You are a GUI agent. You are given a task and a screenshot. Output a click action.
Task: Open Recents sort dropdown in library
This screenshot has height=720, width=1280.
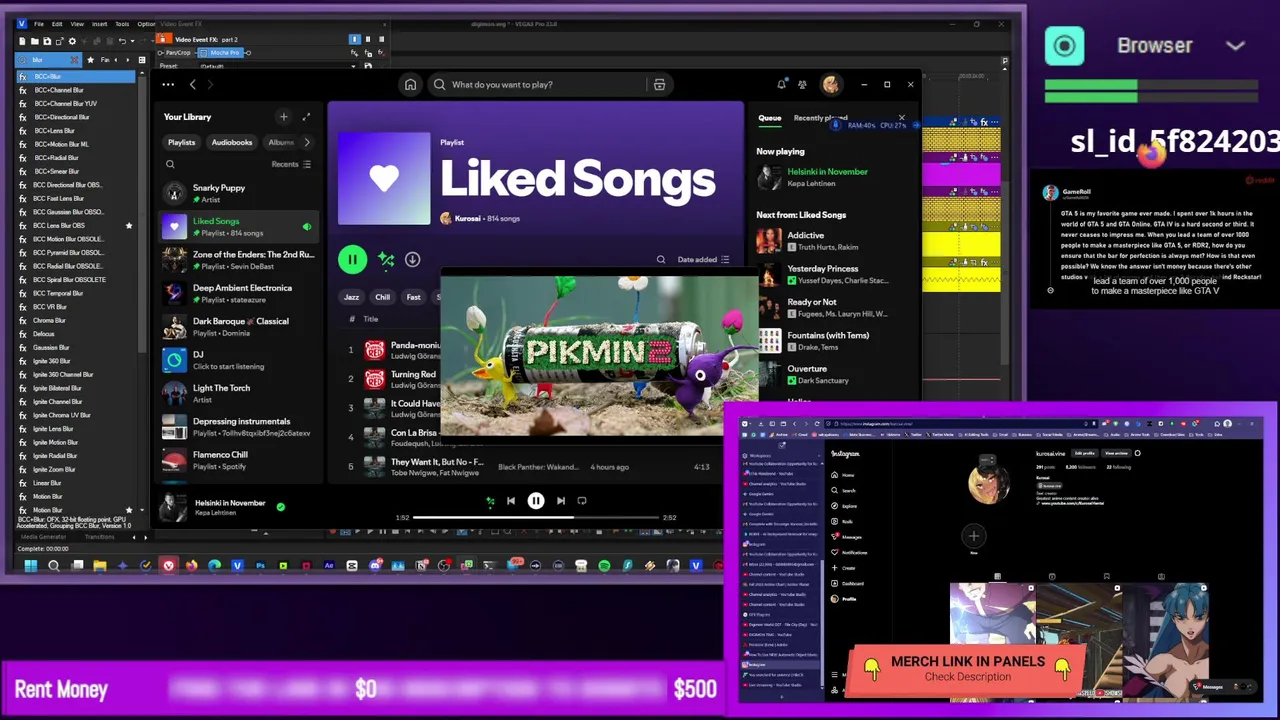pyautogui.click(x=291, y=164)
